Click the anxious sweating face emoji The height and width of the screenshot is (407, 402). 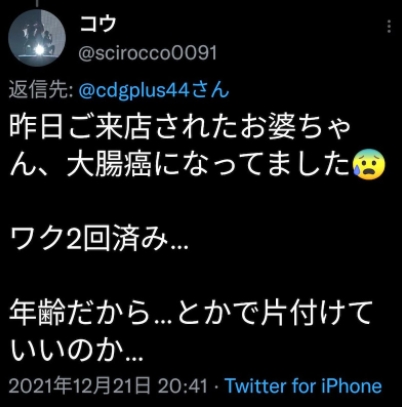point(369,165)
